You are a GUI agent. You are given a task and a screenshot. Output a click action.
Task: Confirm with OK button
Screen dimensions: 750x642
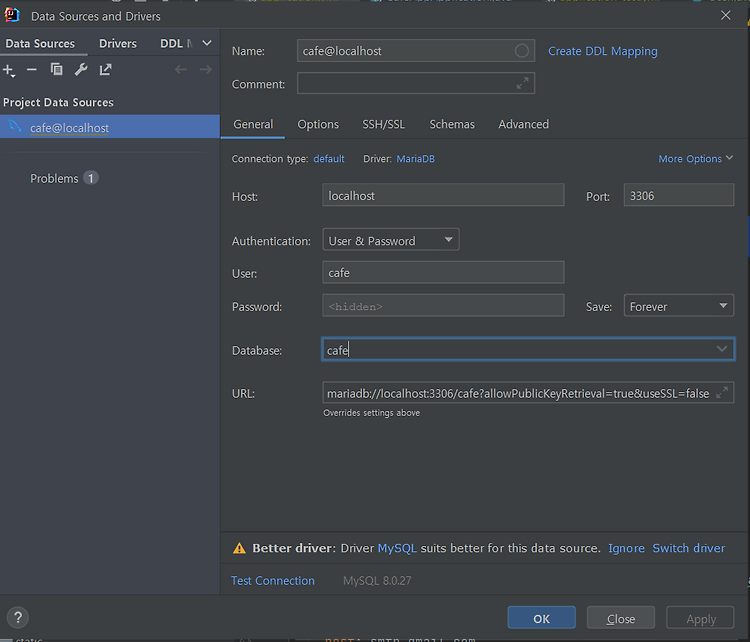[541, 619]
